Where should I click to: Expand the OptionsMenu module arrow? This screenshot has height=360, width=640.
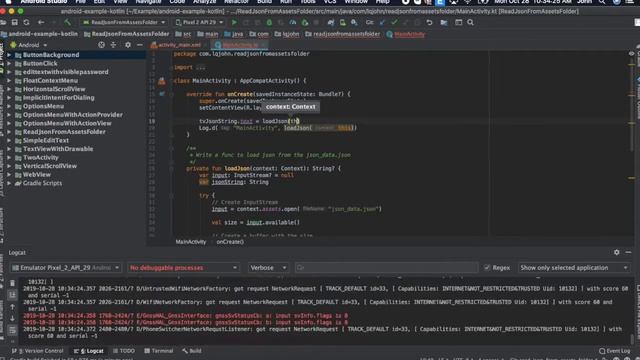(x=9, y=106)
